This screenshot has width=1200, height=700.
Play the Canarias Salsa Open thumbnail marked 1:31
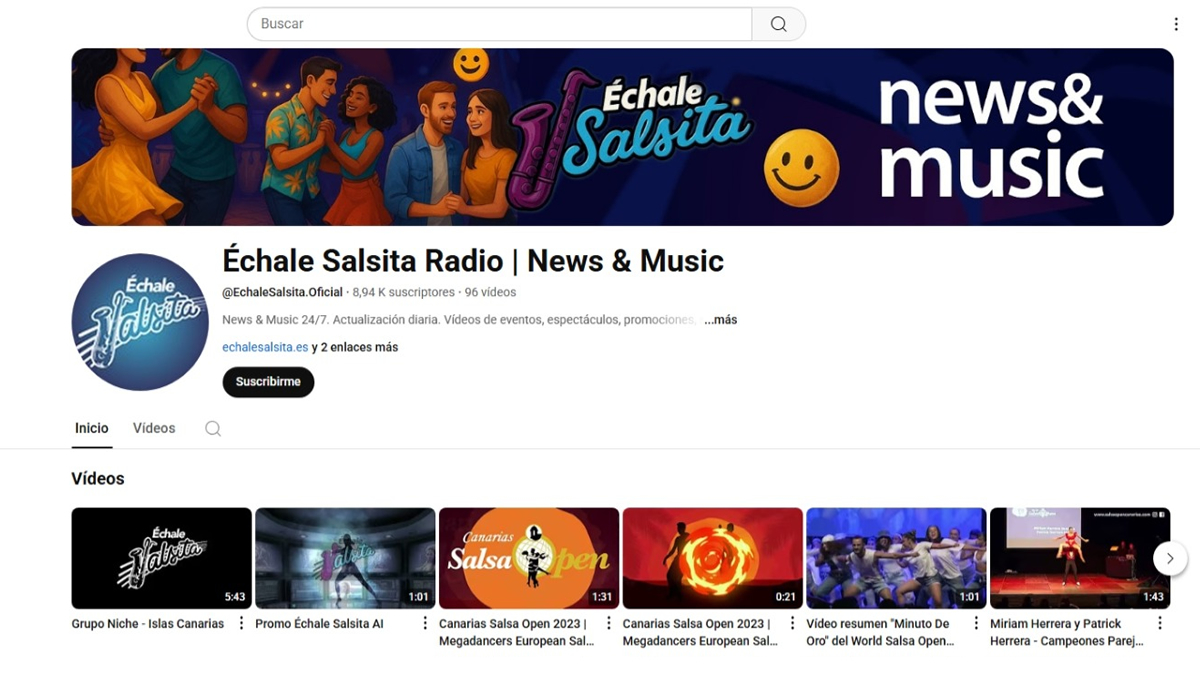coord(529,558)
